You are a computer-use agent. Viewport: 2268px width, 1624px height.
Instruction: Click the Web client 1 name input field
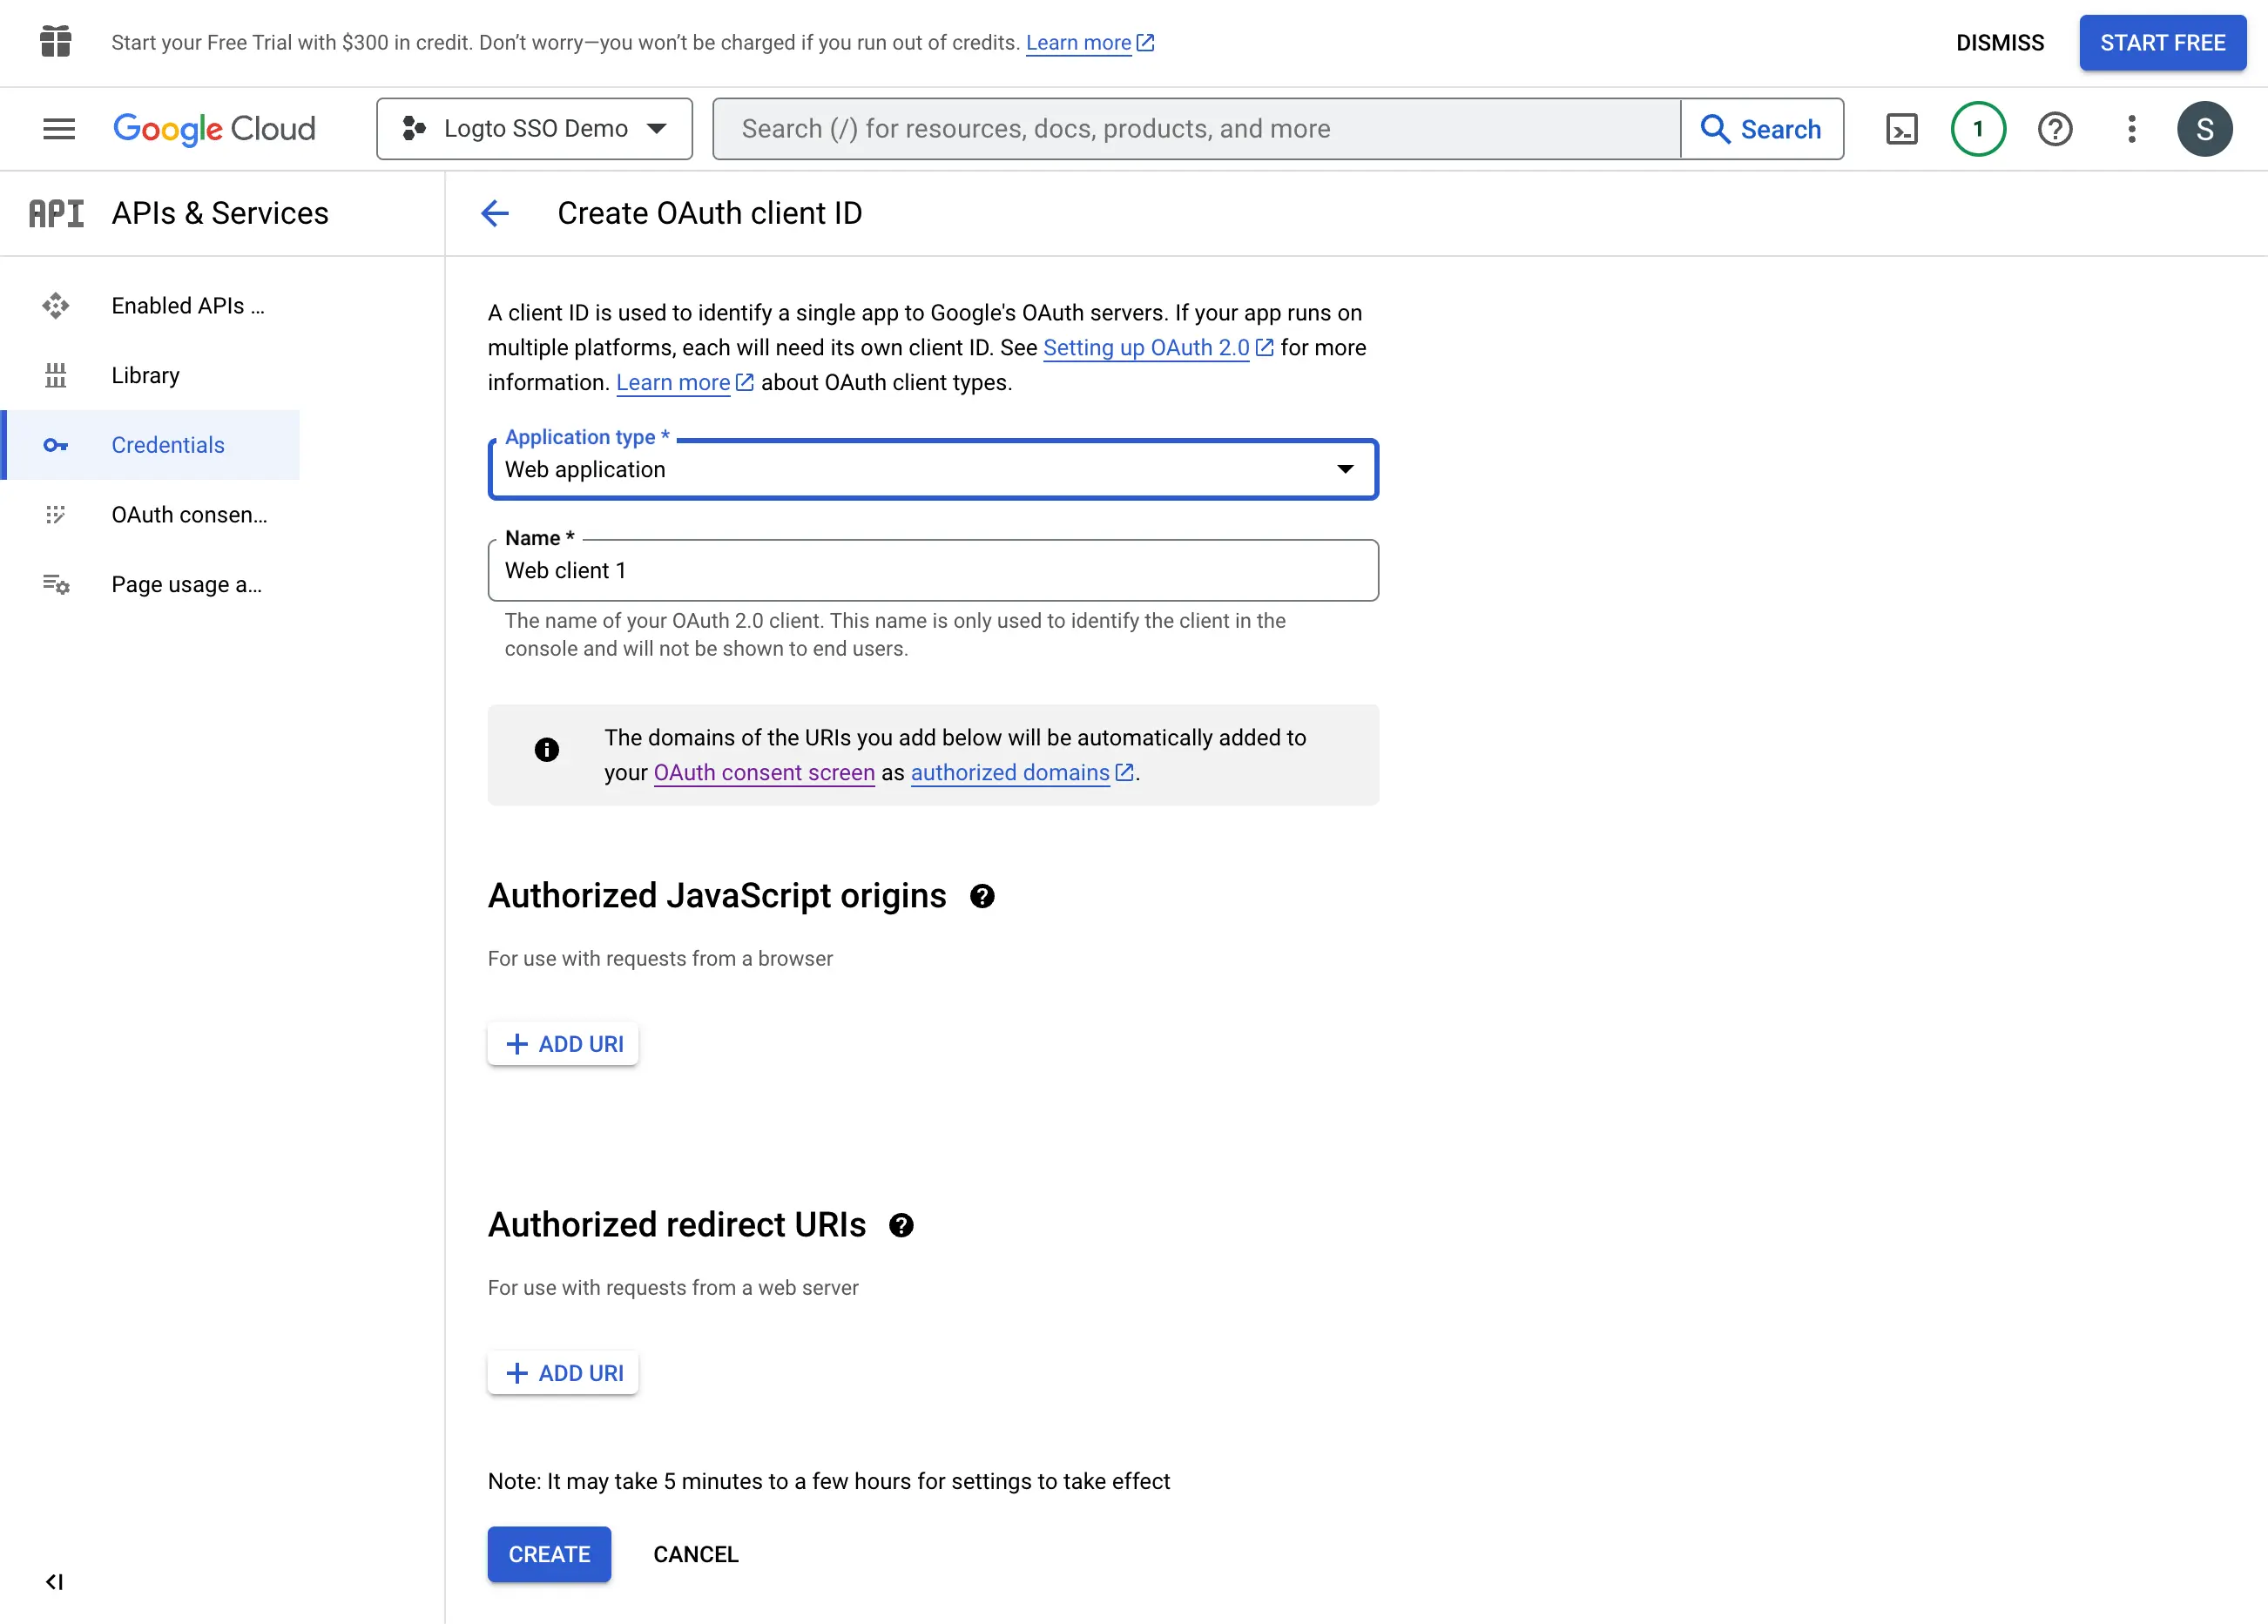point(934,569)
